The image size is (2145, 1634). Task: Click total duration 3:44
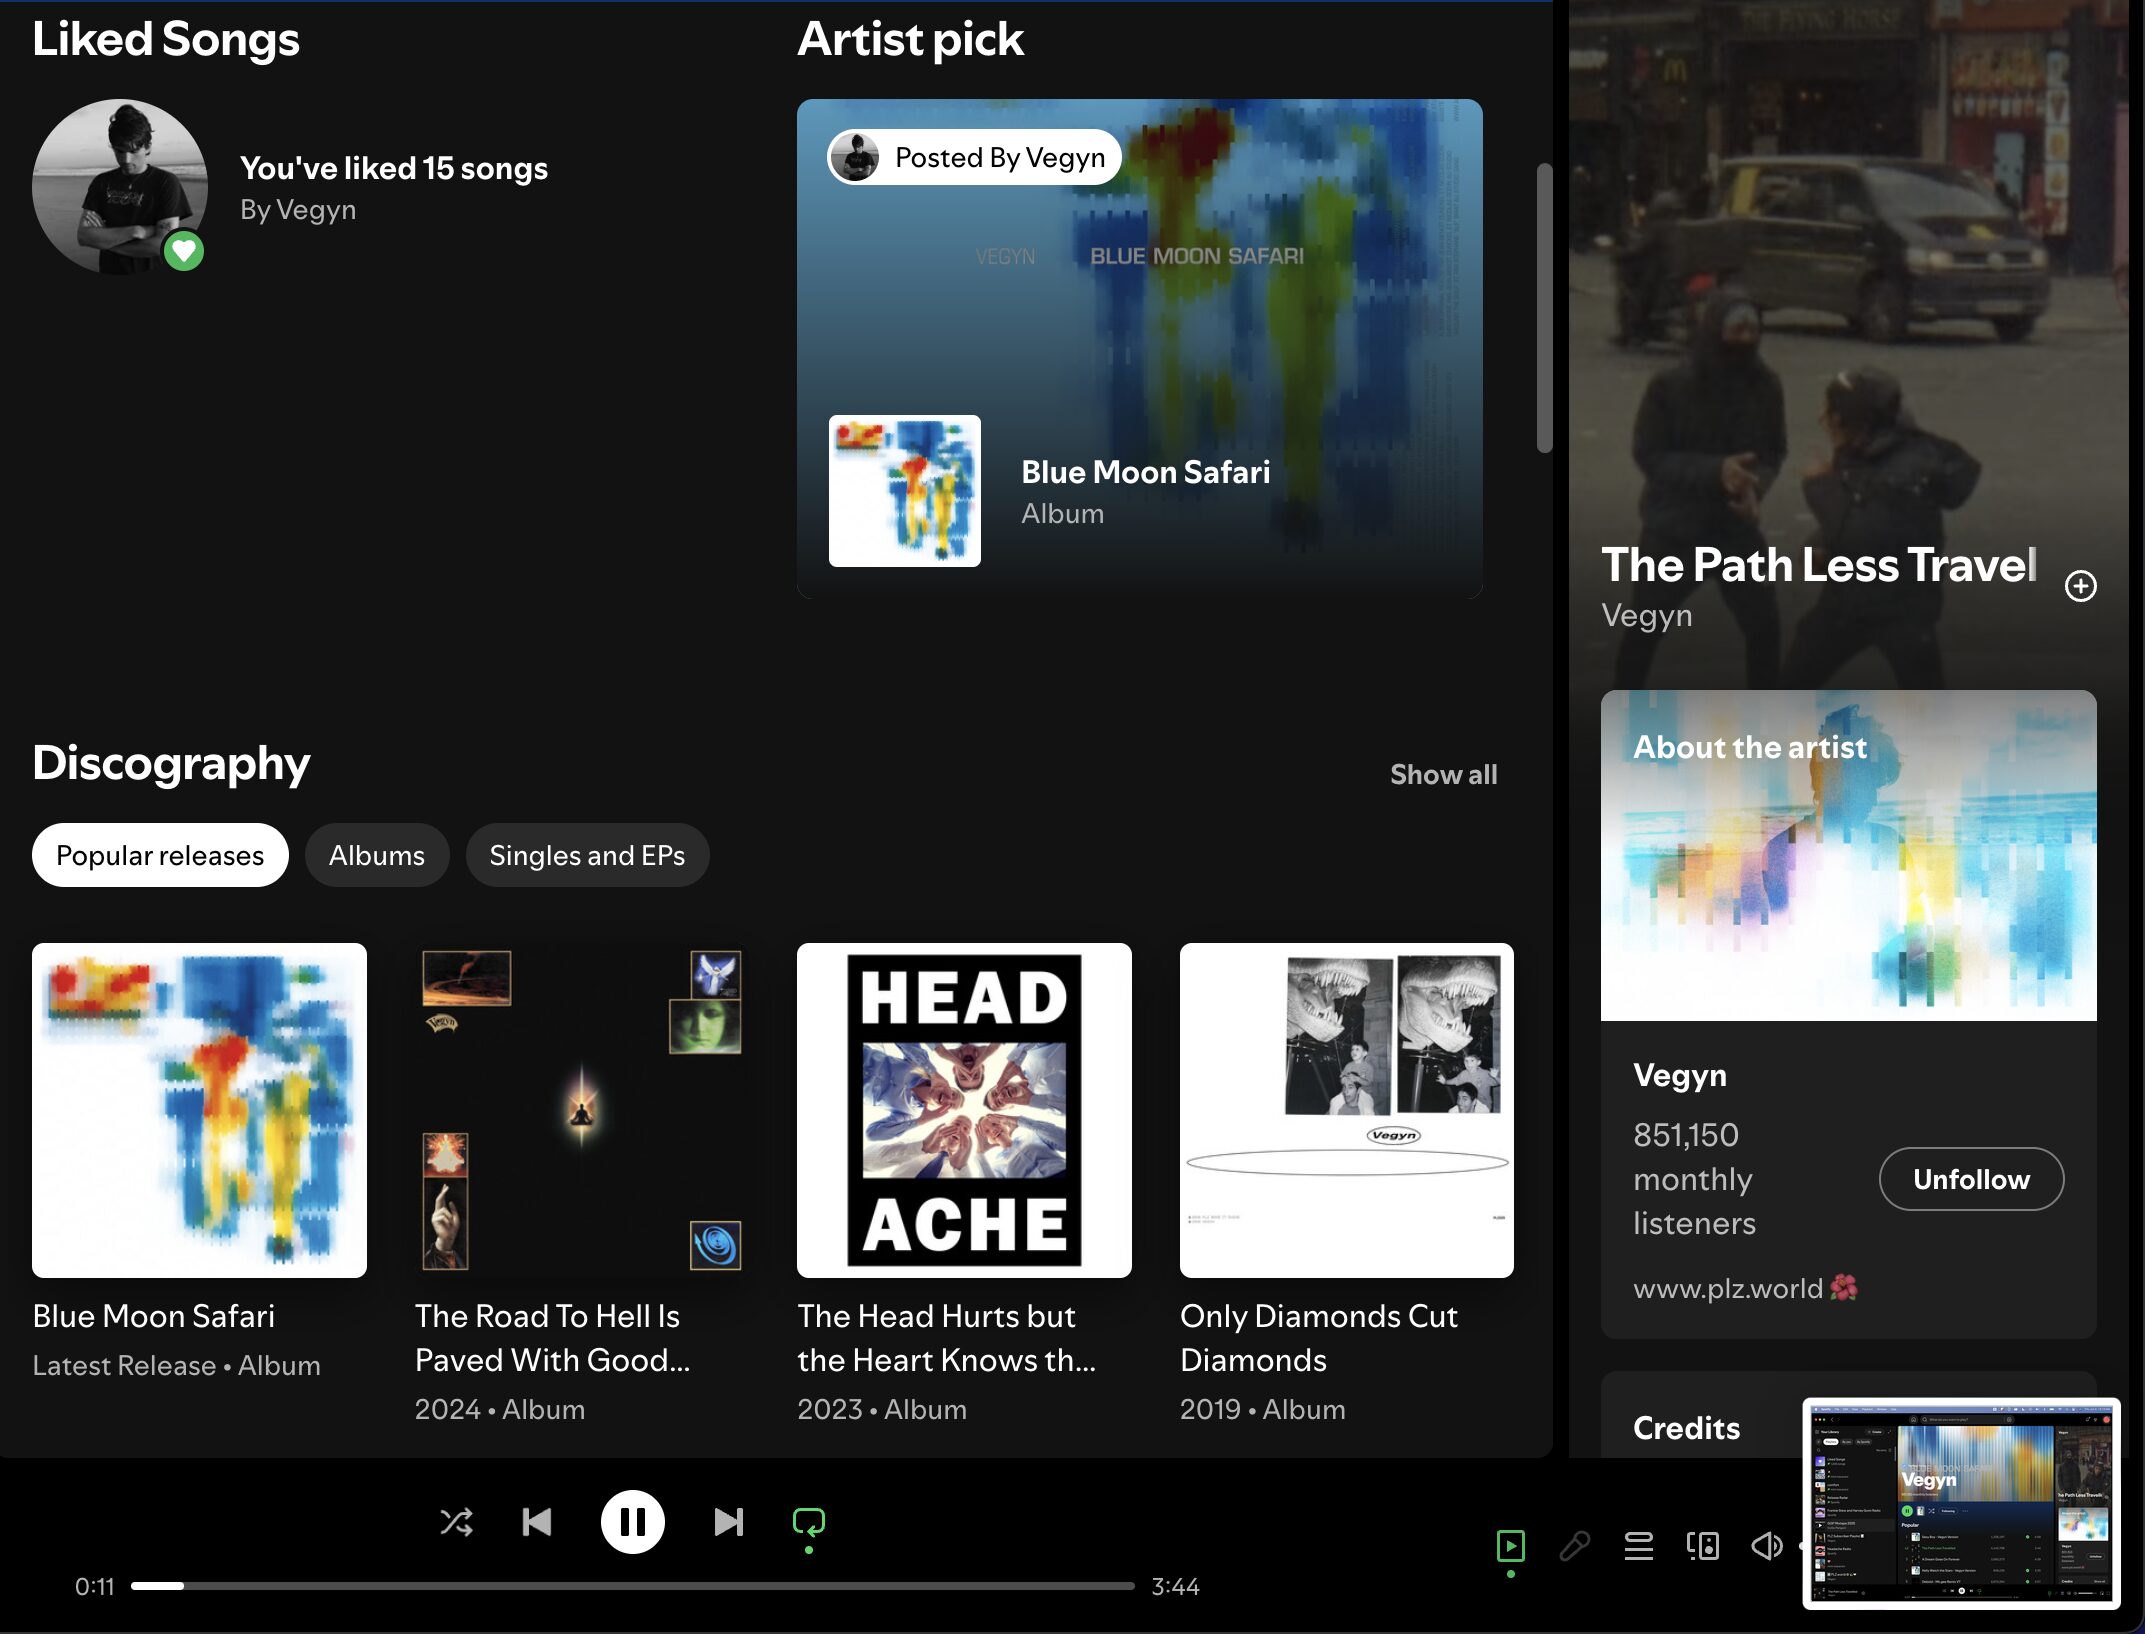(1176, 1586)
